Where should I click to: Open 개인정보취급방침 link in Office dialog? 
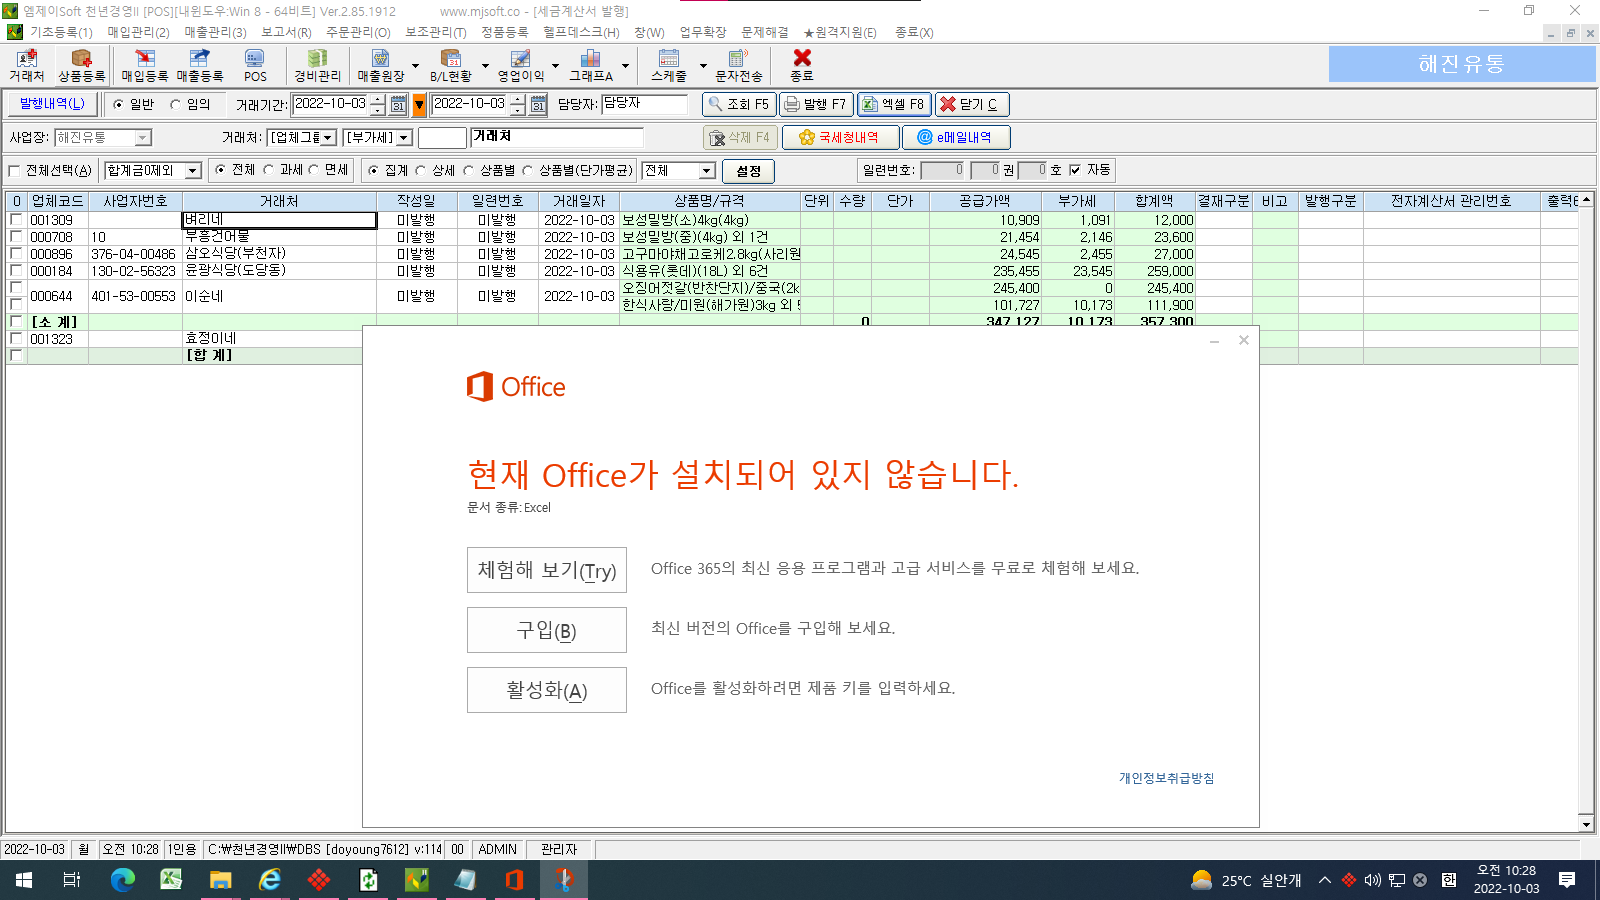click(1166, 778)
